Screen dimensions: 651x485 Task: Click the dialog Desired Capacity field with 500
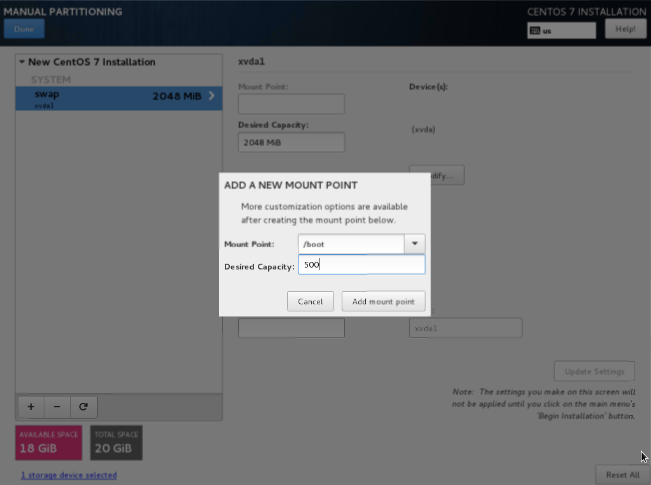click(362, 265)
